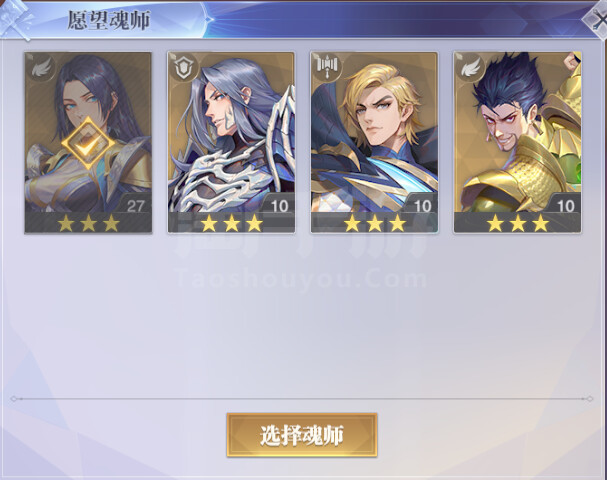This screenshot has height=480, width=607.
Task: Click the tower icon on the blond hero card
Action: [326, 67]
